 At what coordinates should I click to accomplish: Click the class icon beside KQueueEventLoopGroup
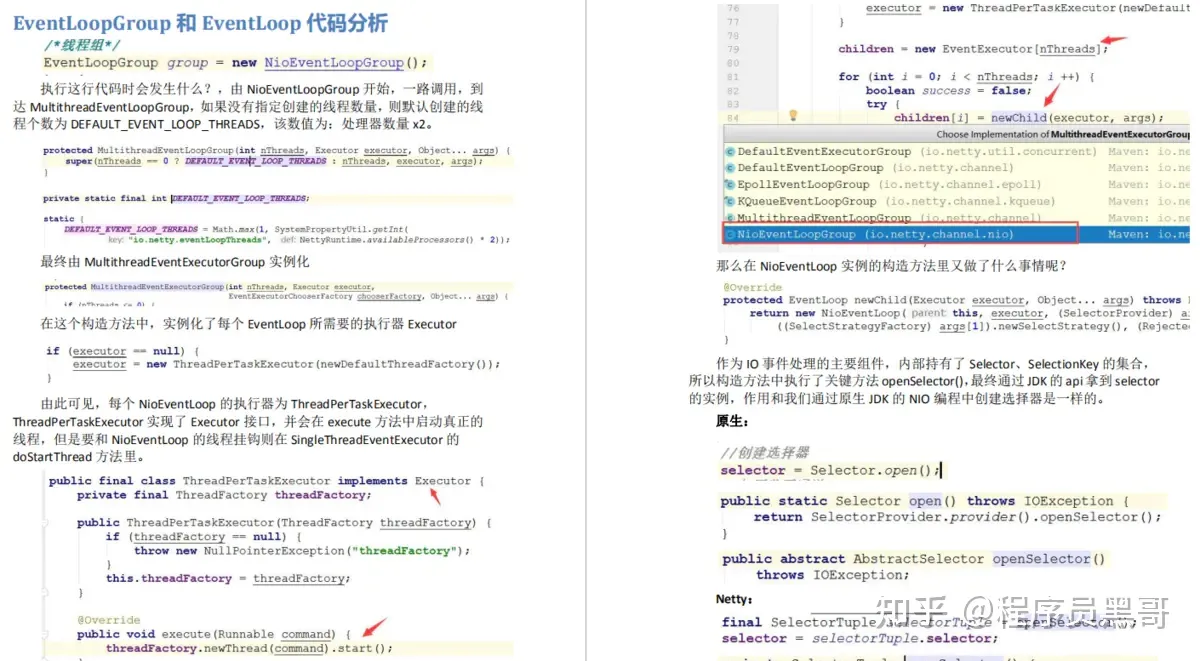pos(731,201)
